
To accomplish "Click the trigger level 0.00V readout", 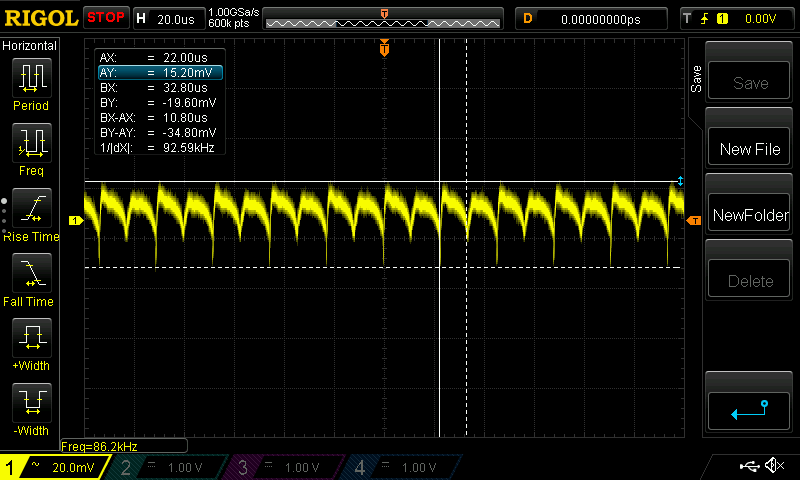I will pos(760,19).
